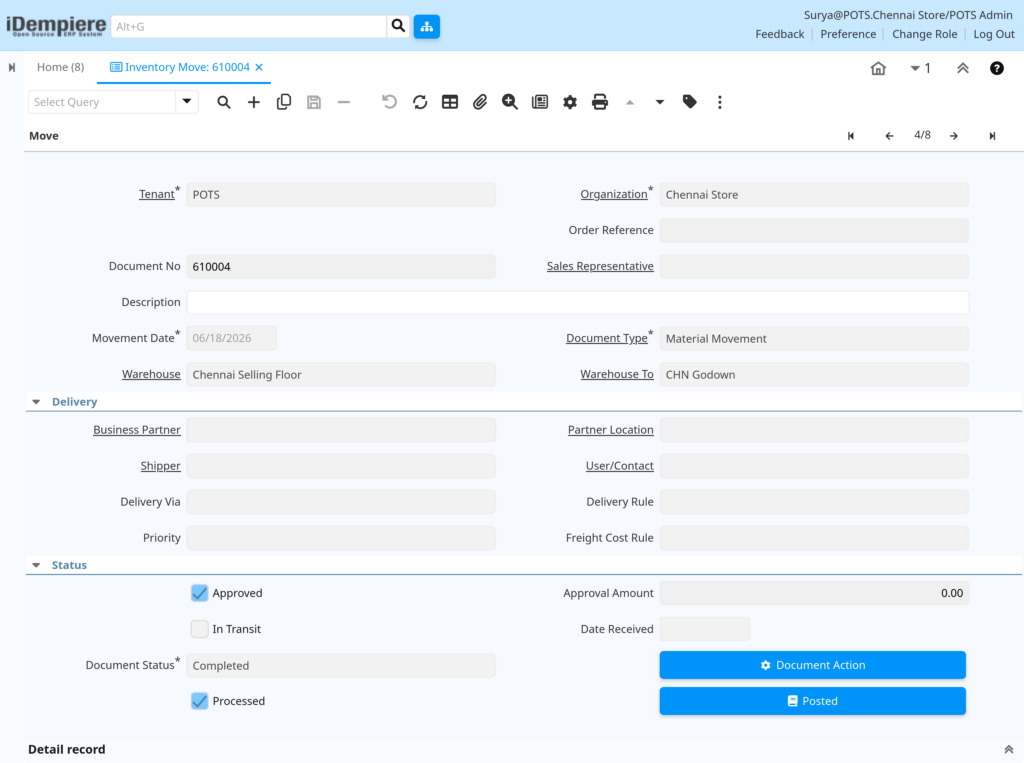Refresh the record with circular arrows icon
The height and width of the screenshot is (763, 1024).
[420, 102]
